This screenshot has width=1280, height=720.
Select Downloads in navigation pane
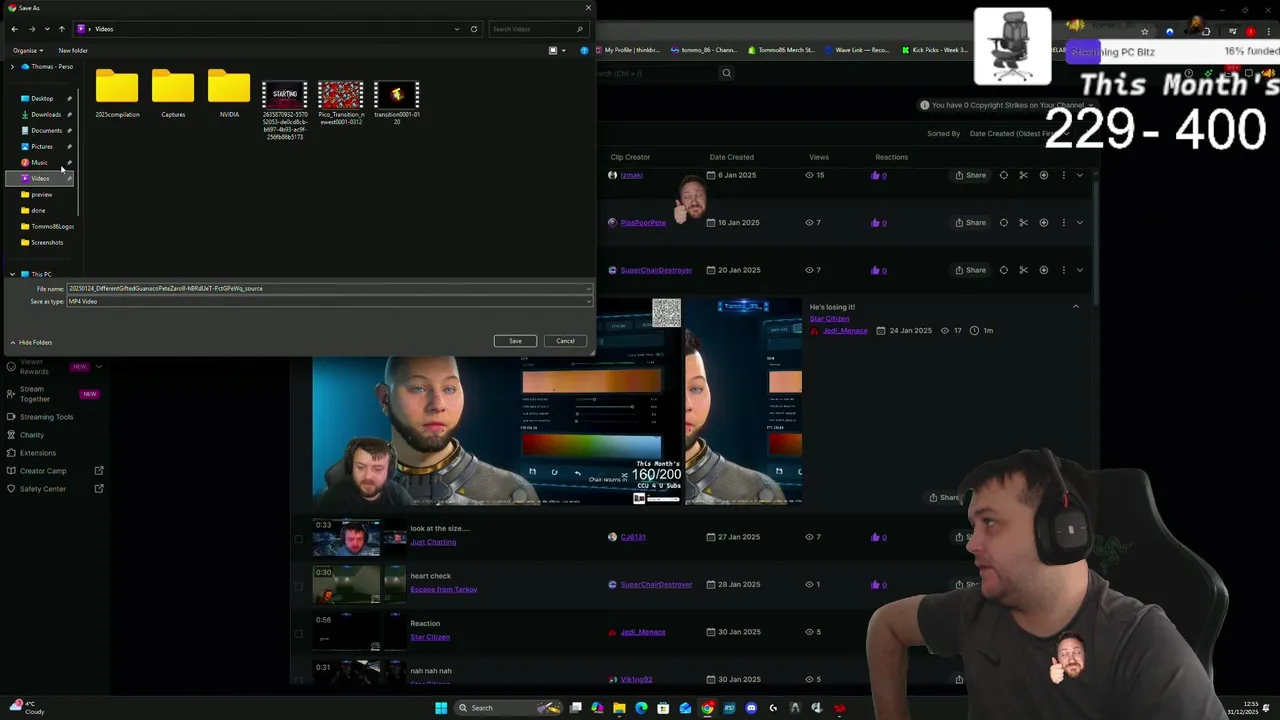[45, 114]
